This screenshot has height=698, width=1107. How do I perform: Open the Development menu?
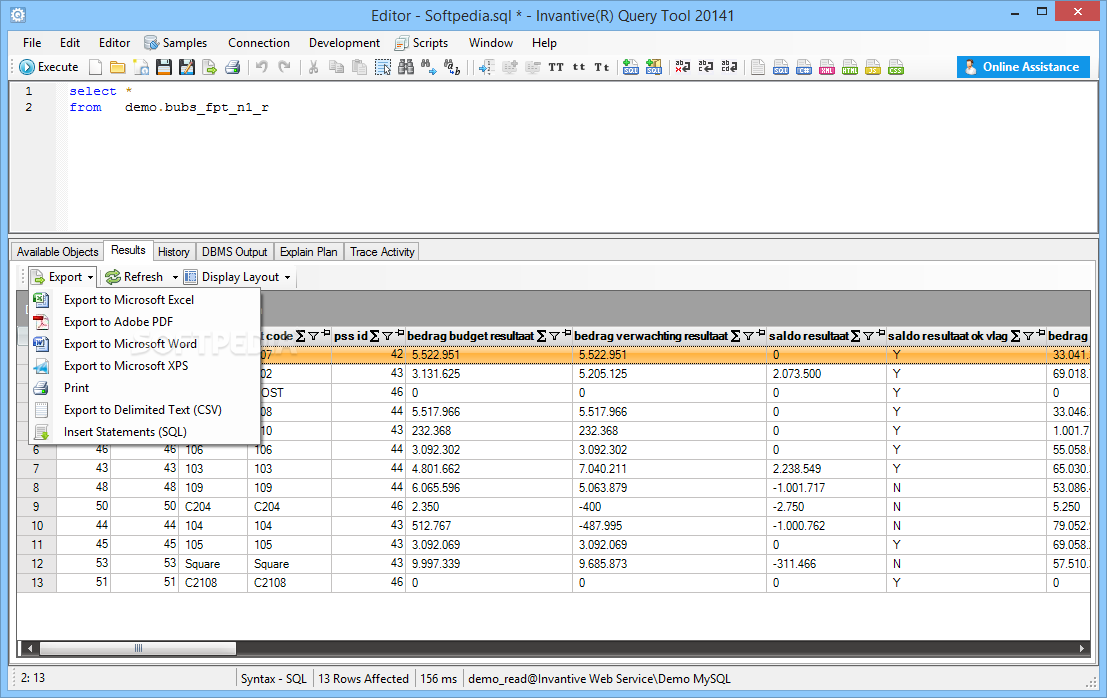point(345,43)
